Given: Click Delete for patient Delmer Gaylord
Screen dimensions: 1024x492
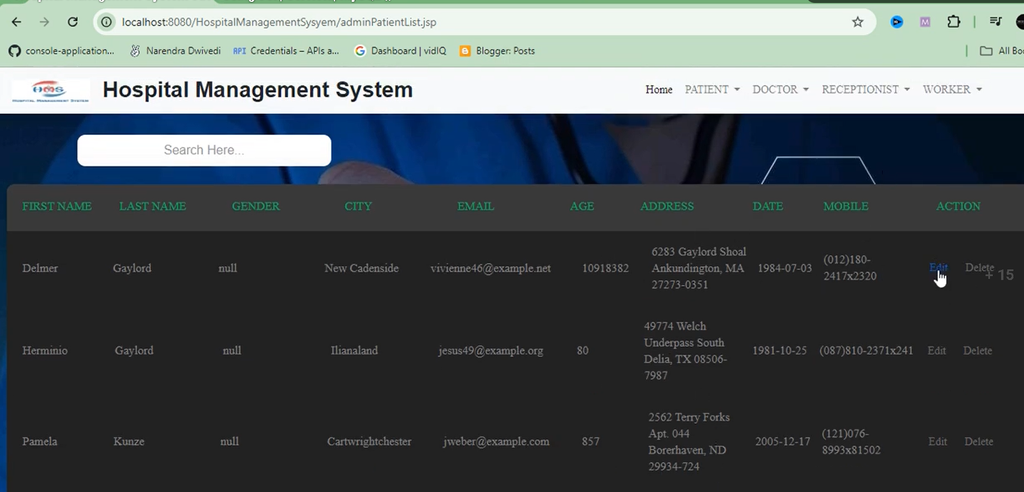Looking at the screenshot, I should 980,267.
